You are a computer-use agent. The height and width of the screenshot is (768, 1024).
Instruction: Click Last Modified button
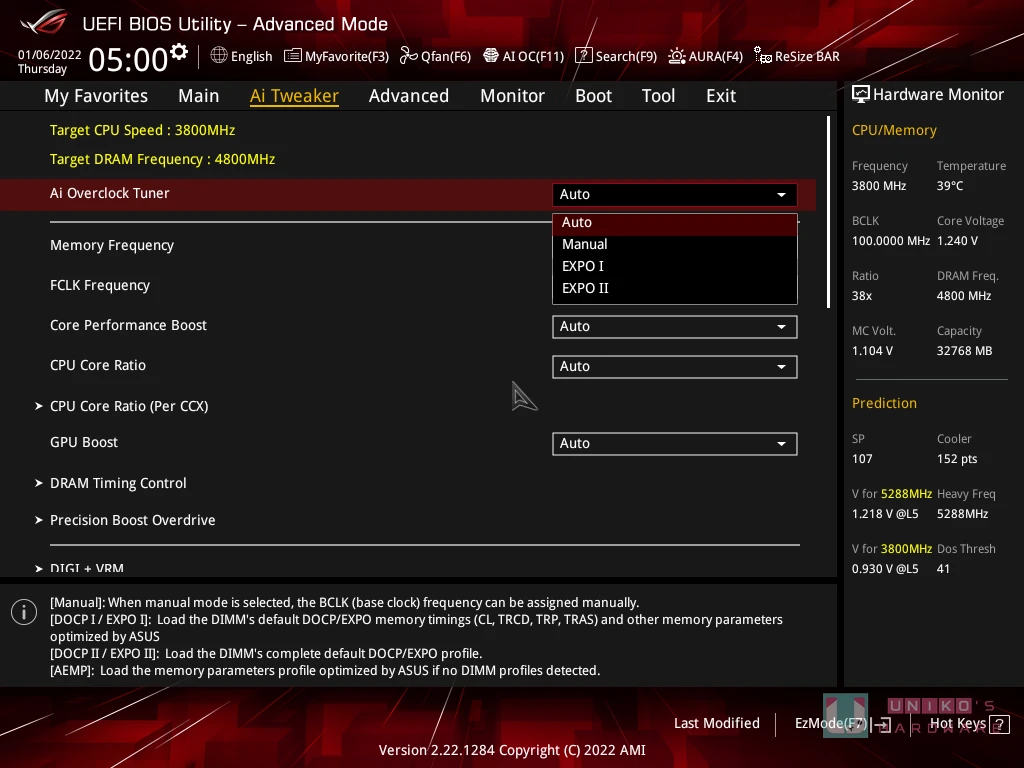pyautogui.click(x=716, y=724)
